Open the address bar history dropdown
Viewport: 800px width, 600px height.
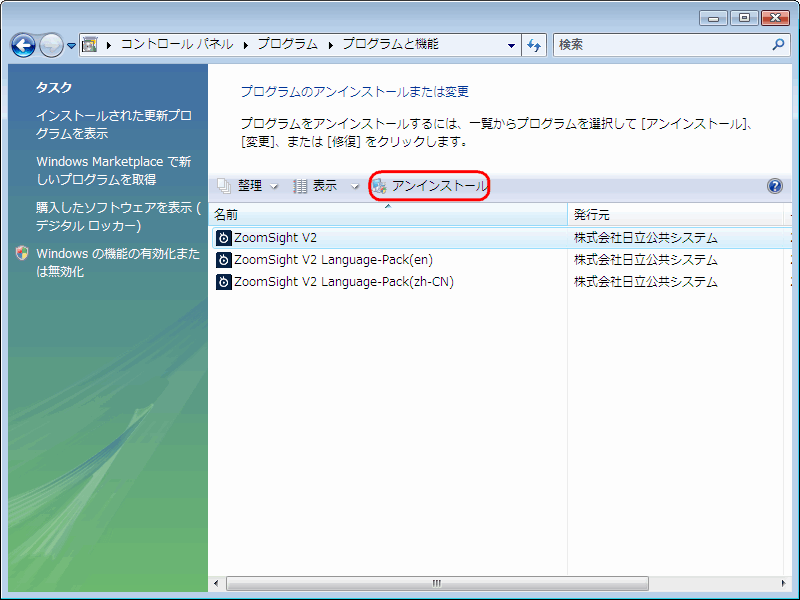coord(511,45)
